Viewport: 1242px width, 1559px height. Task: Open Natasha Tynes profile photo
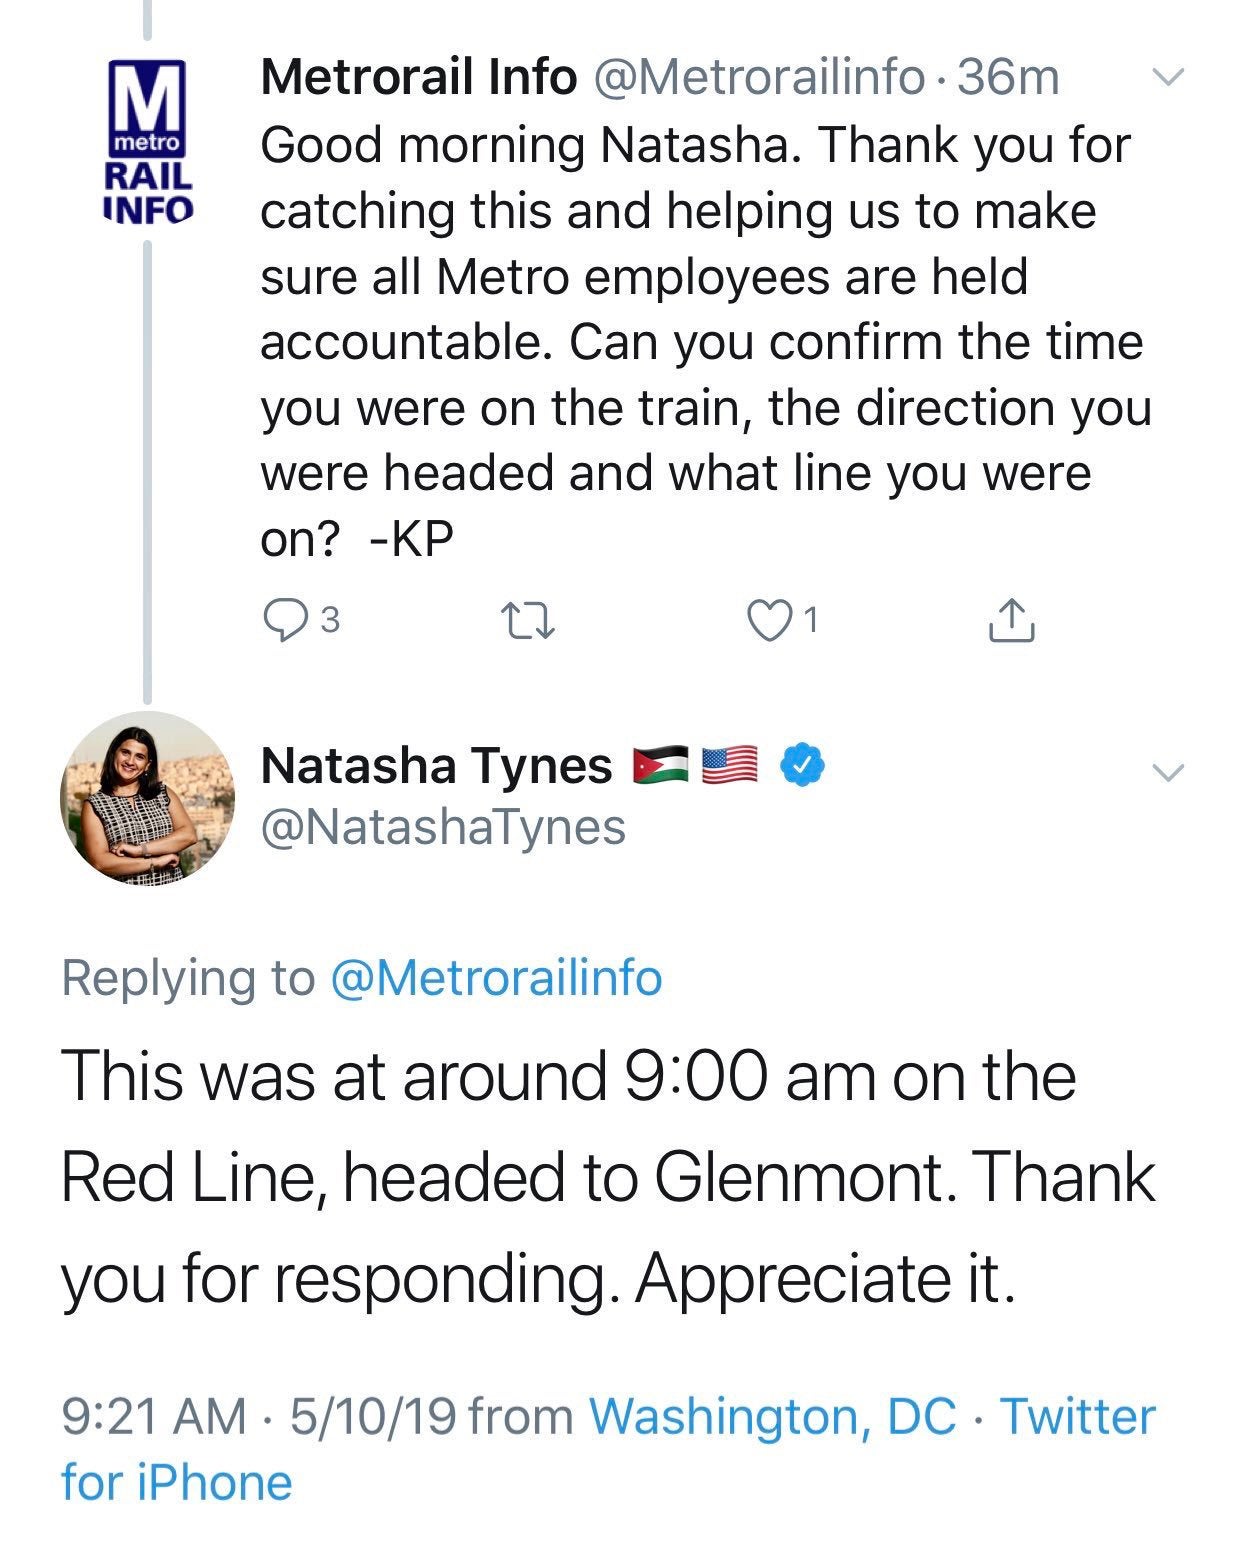(148, 798)
